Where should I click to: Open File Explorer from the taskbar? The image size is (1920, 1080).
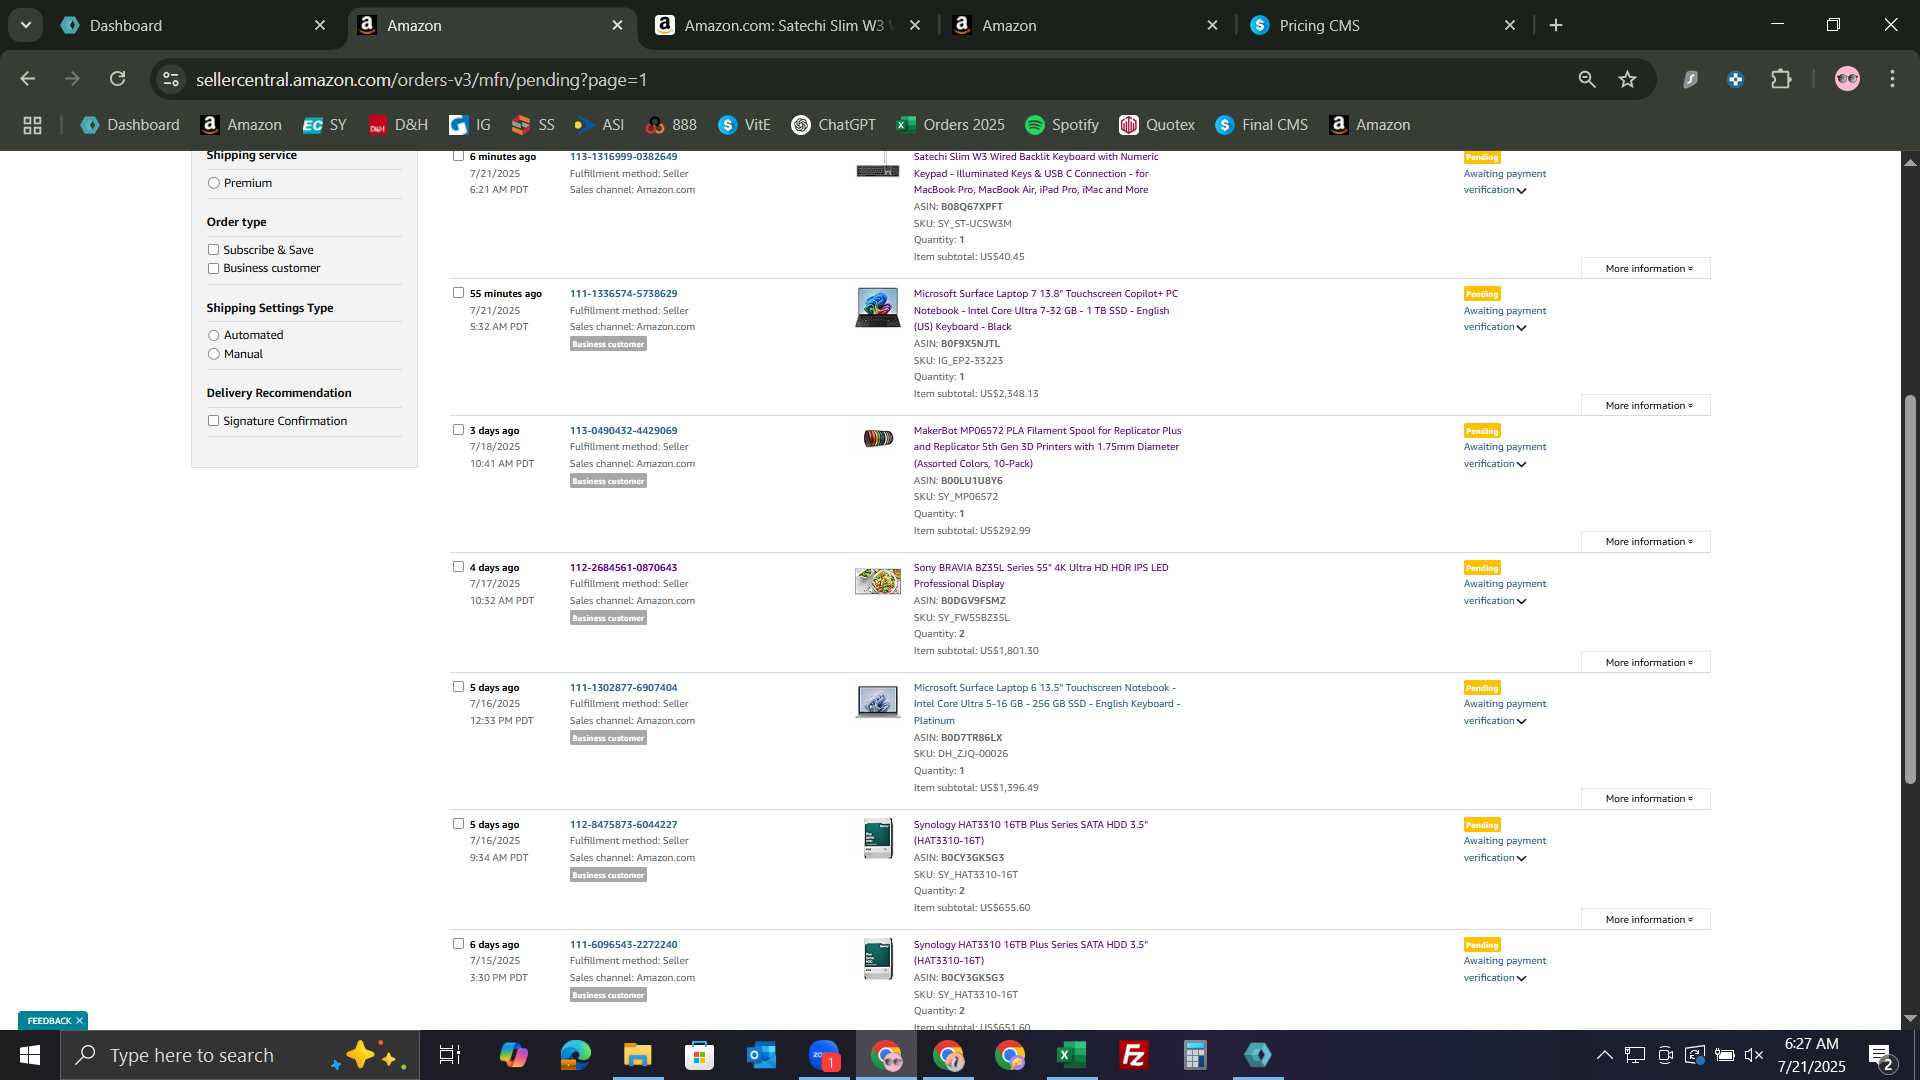(x=637, y=1055)
